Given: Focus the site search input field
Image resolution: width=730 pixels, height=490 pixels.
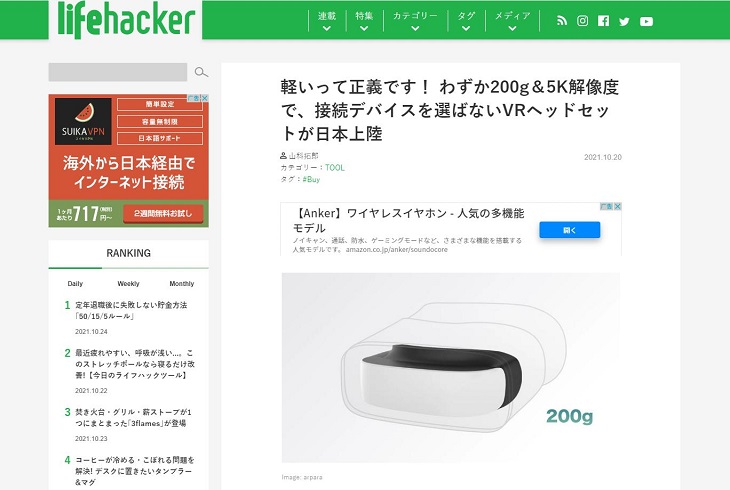Looking at the screenshot, I should pos(118,72).
